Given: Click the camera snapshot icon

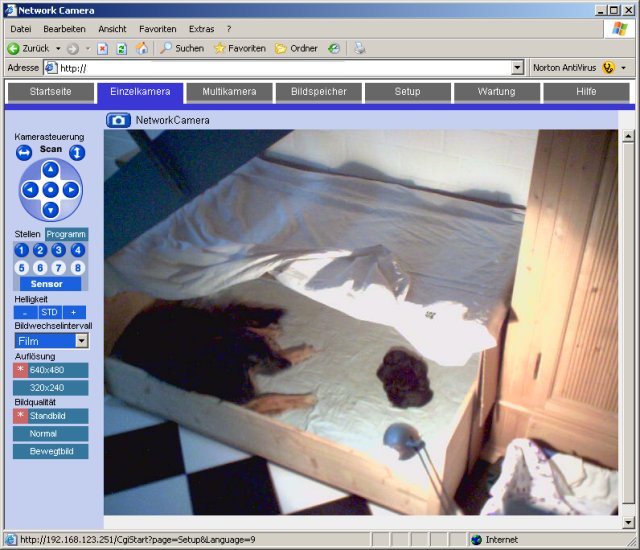Looking at the screenshot, I should 118,120.
